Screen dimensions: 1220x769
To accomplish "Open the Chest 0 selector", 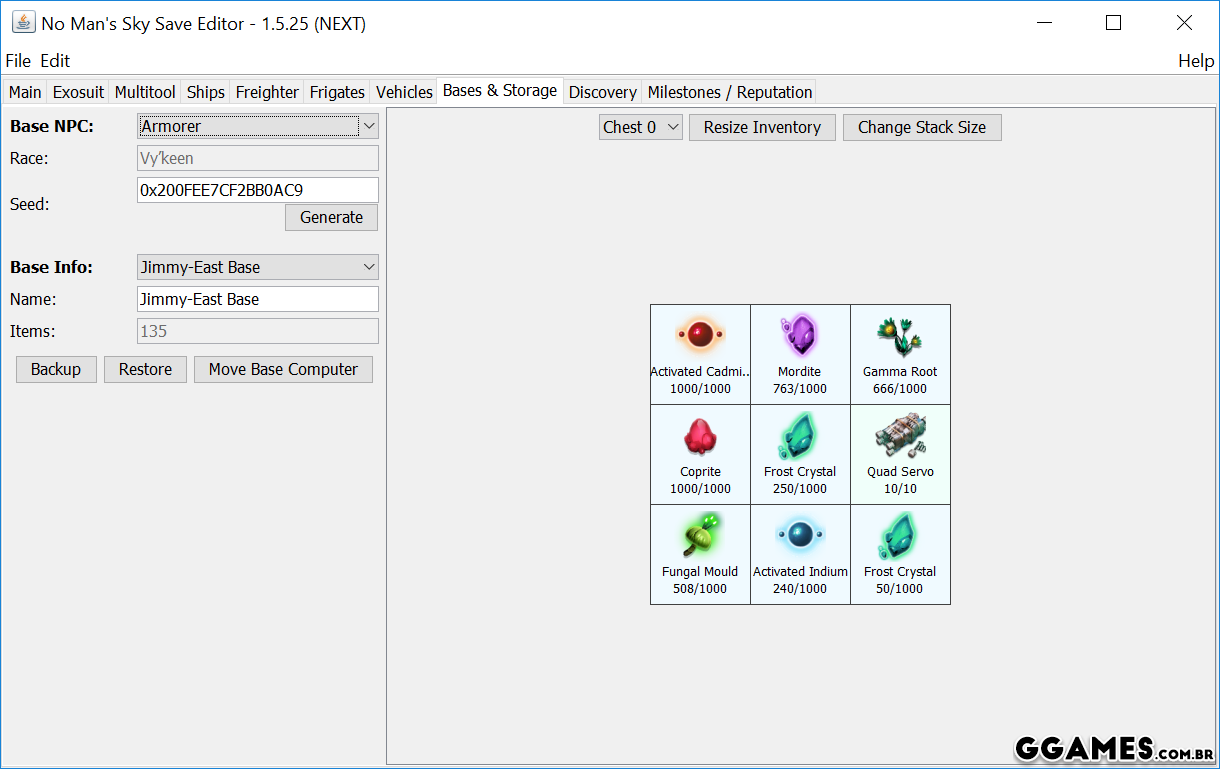I will tap(641, 127).
